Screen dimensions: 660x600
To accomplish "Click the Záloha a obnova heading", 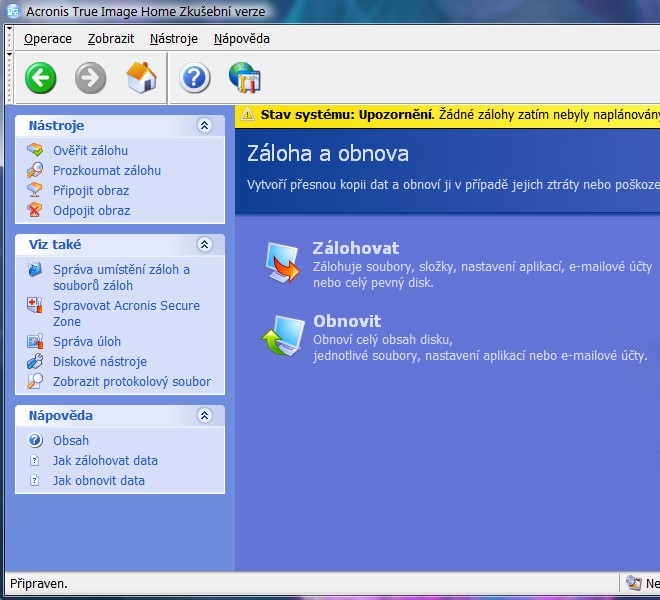I will tap(327, 153).
